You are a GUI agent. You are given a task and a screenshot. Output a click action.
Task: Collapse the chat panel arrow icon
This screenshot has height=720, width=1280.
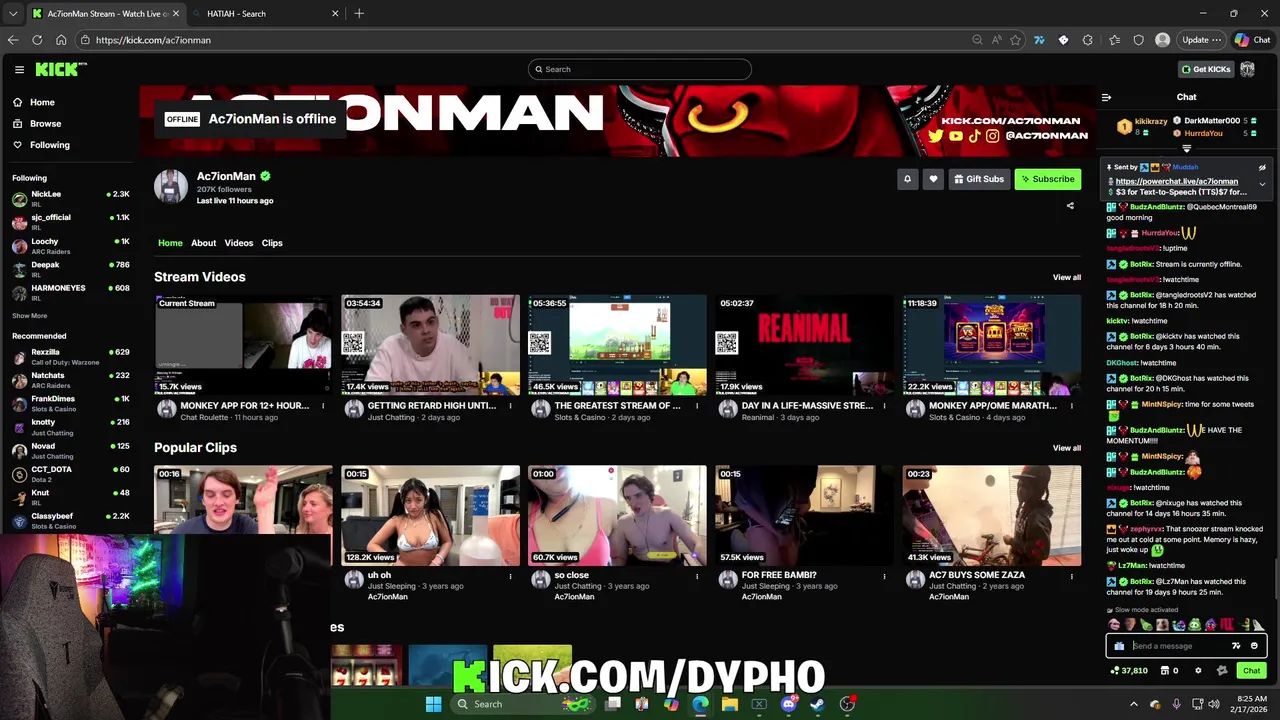coord(1106,97)
